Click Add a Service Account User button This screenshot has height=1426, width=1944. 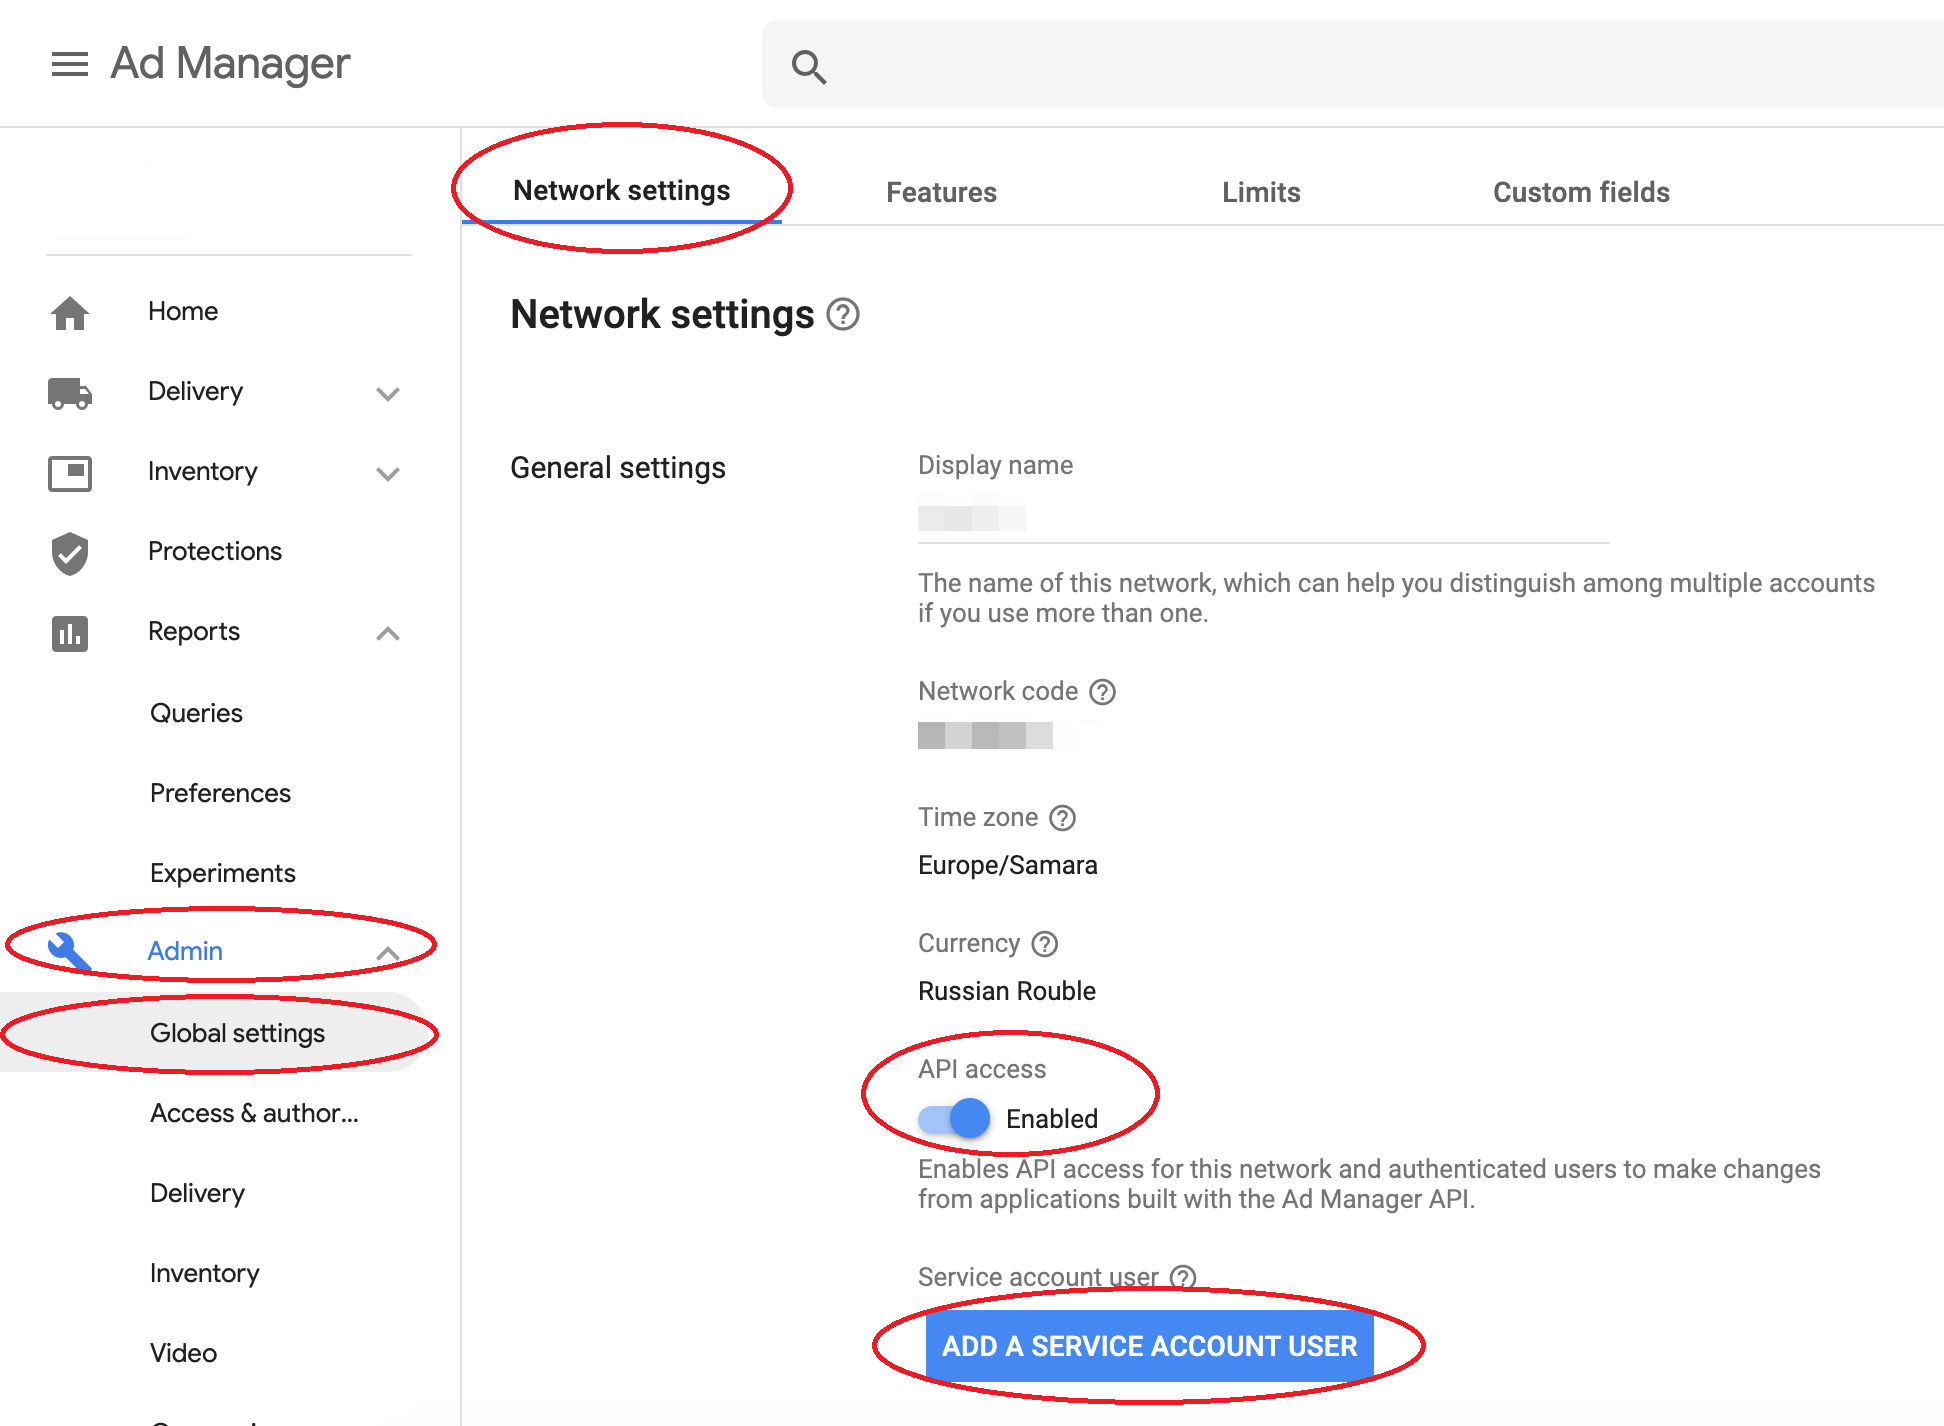pyautogui.click(x=1150, y=1346)
